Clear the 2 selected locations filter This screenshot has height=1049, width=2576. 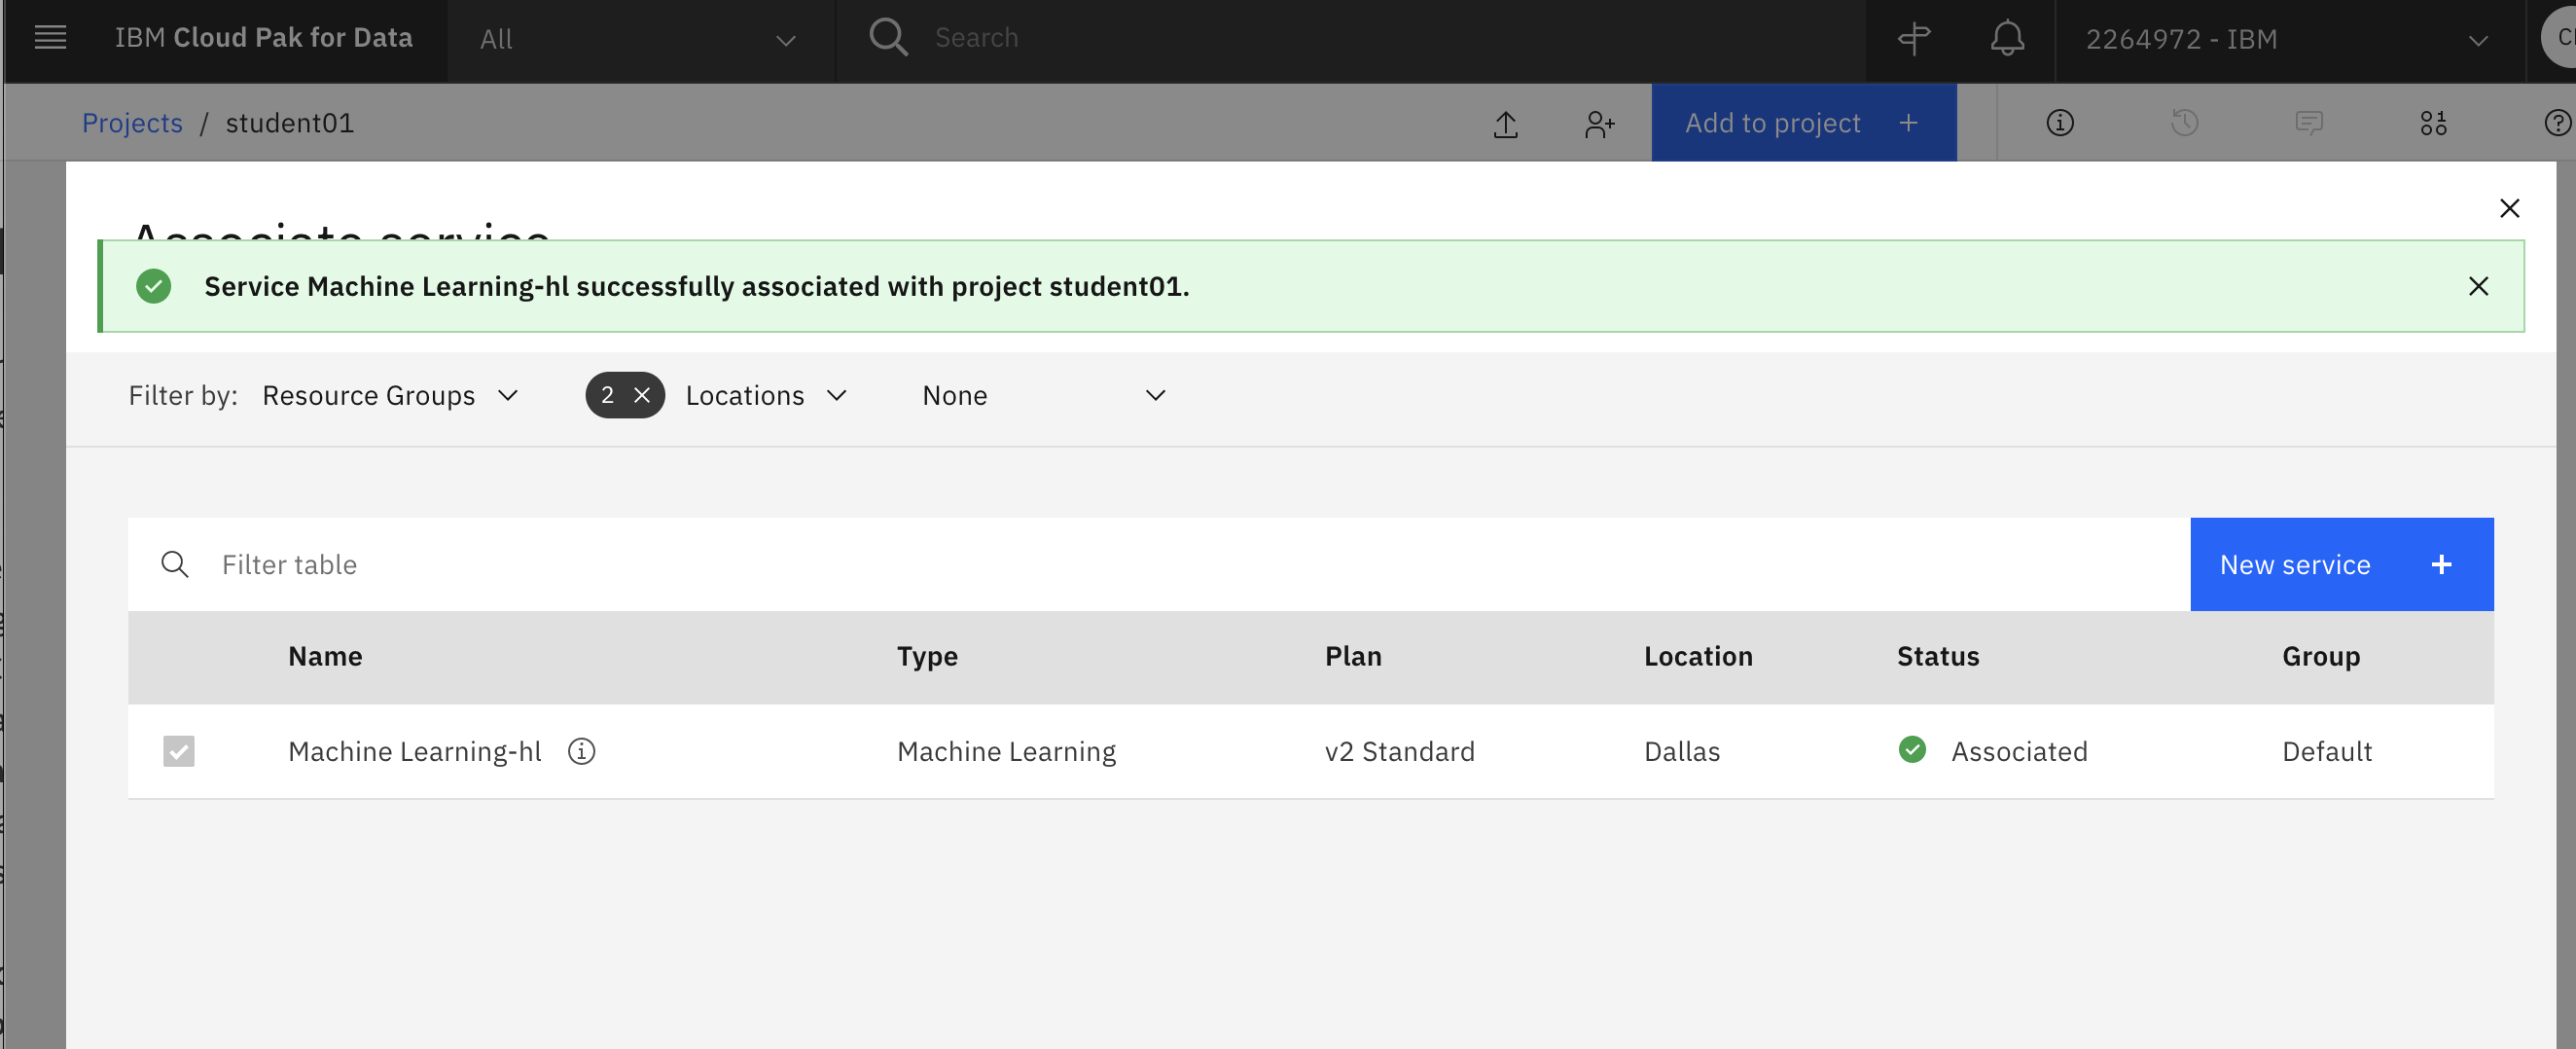click(x=642, y=395)
